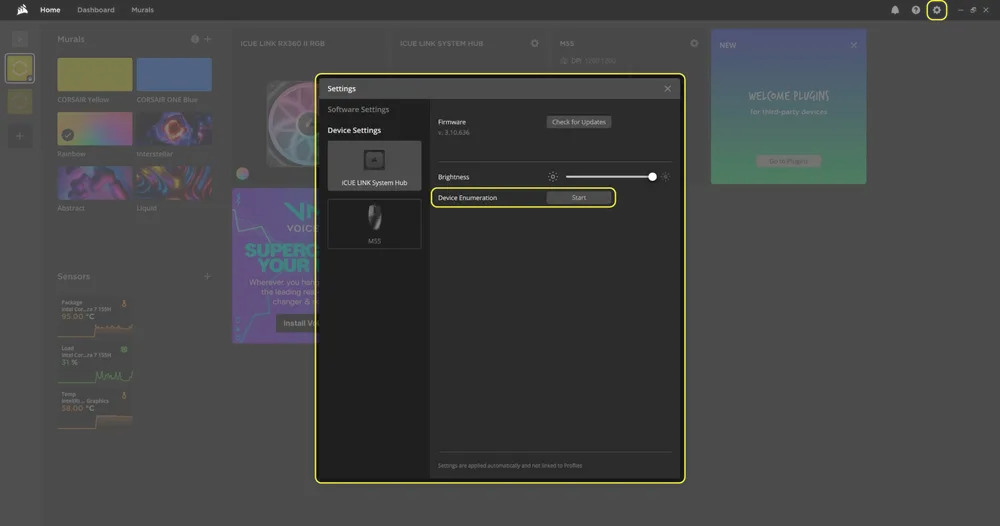Open the settings gear icon in title bar
Viewport: 1000px width, 526px height.
point(936,10)
